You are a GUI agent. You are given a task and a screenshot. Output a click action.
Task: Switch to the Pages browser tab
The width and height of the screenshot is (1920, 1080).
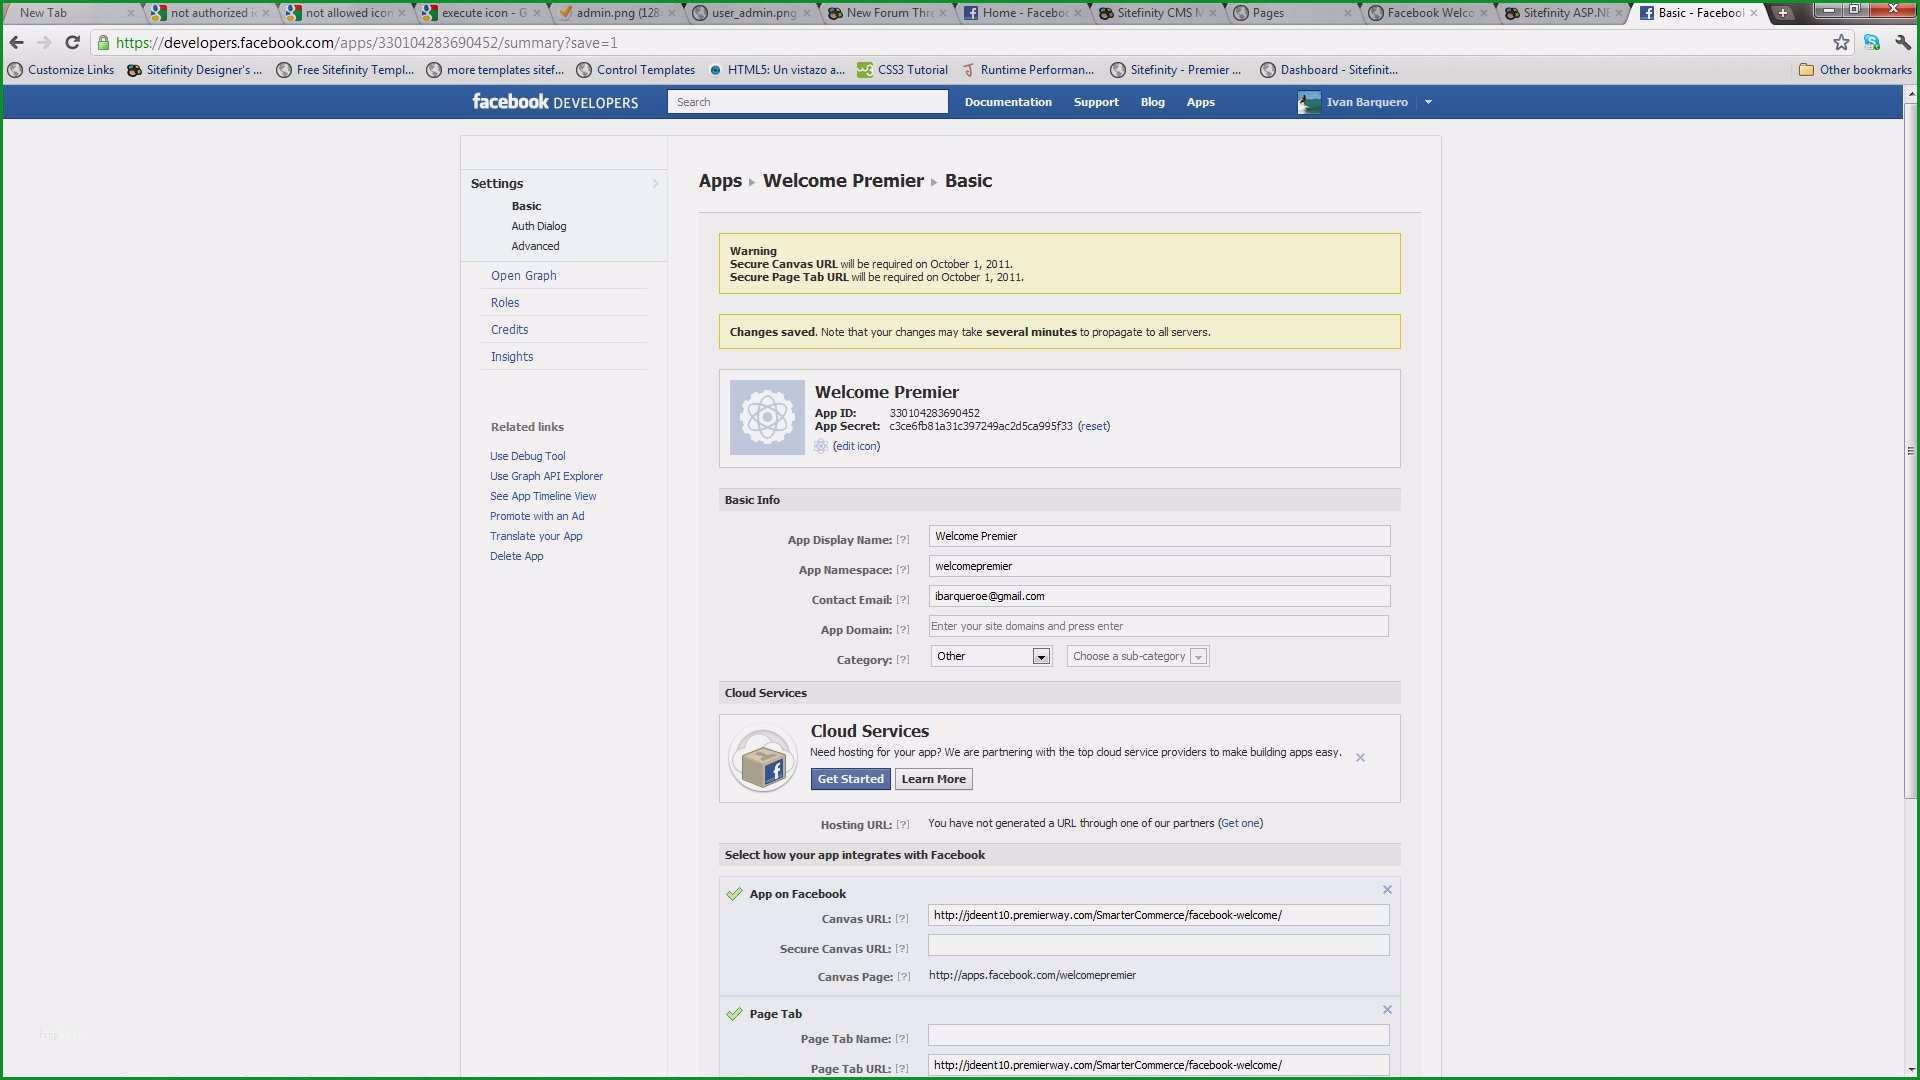point(1290,13)
